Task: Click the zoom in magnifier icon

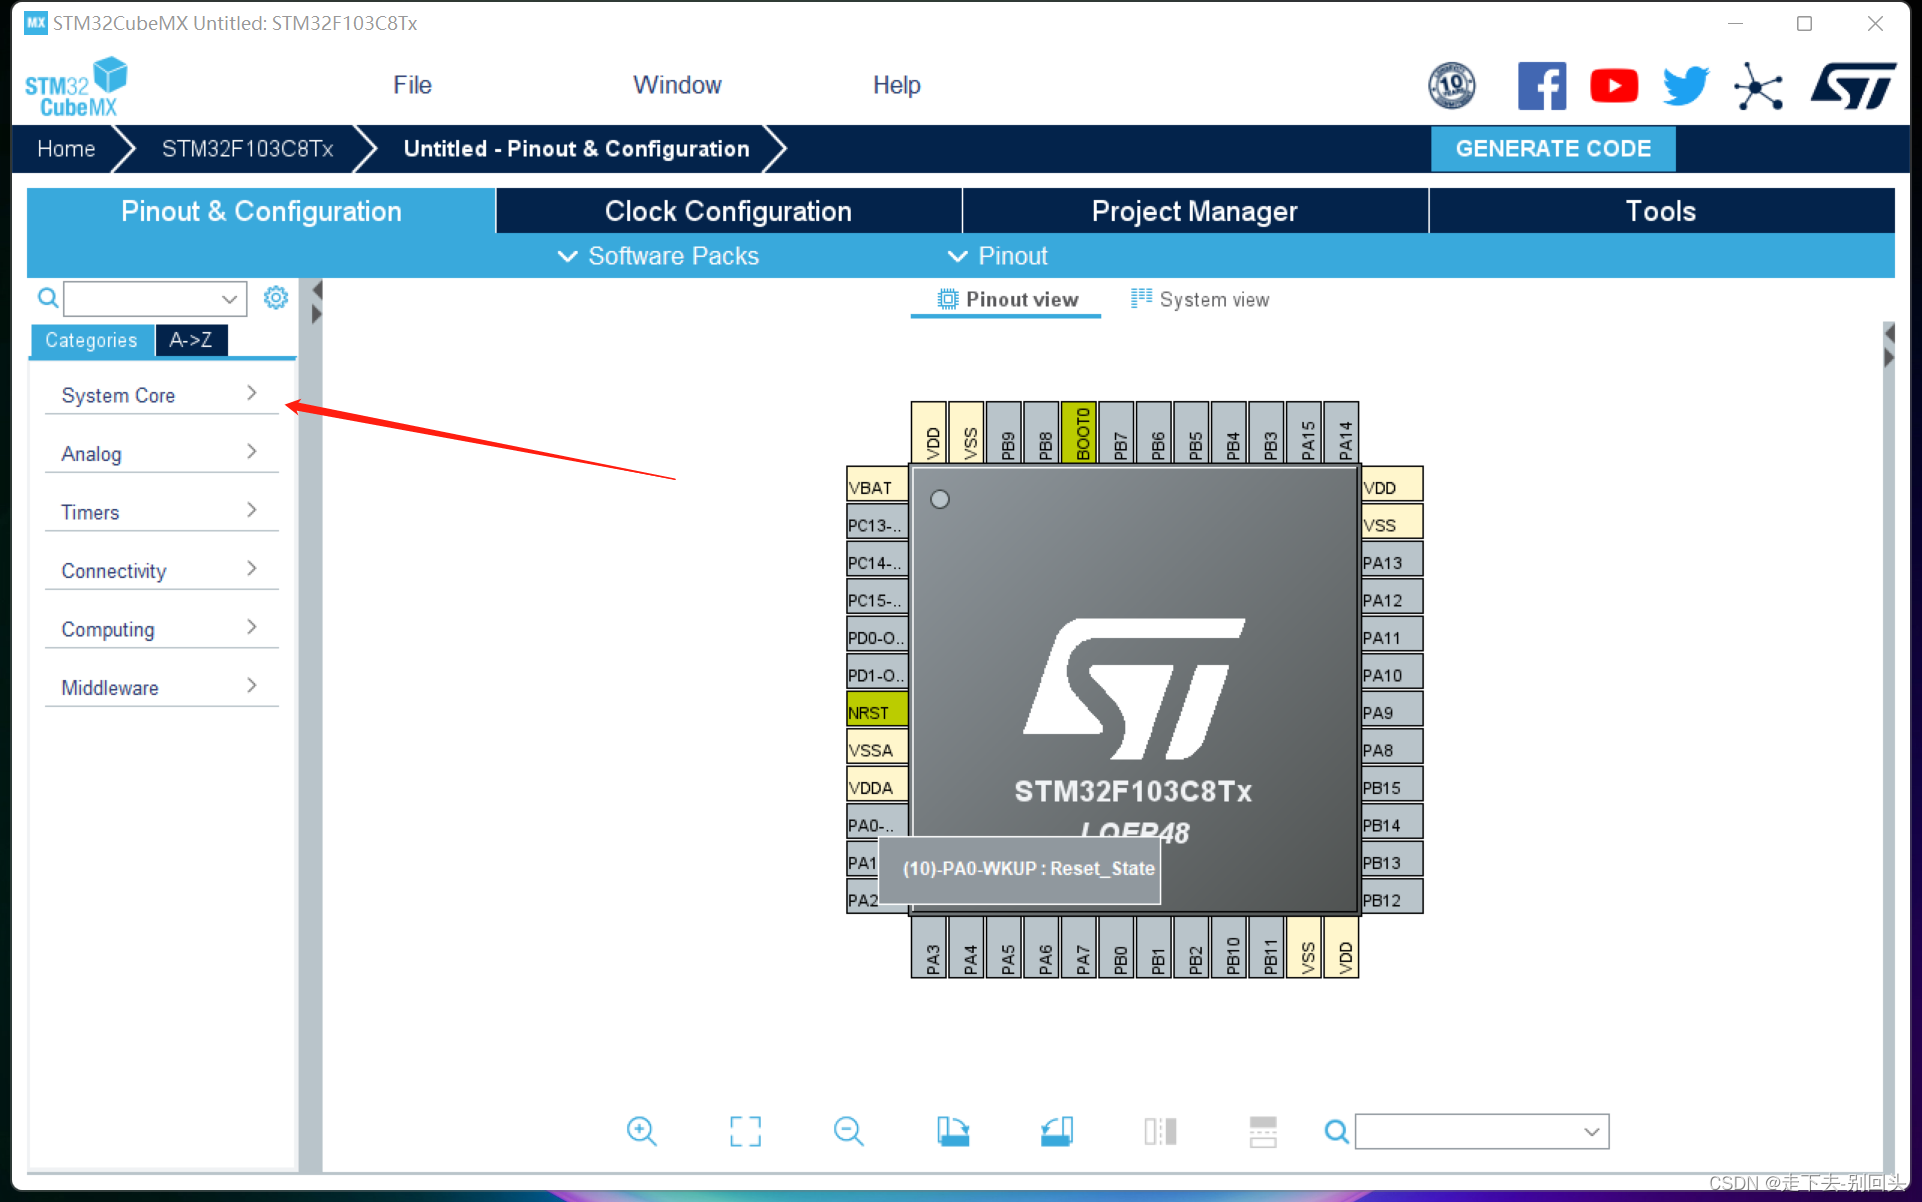Action: pos(641,1131)
